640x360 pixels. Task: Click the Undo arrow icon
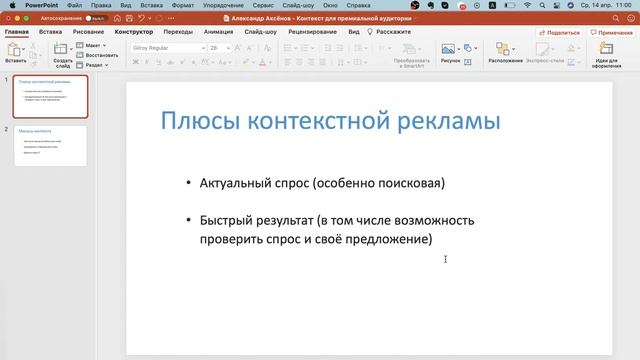coord(141,18)
